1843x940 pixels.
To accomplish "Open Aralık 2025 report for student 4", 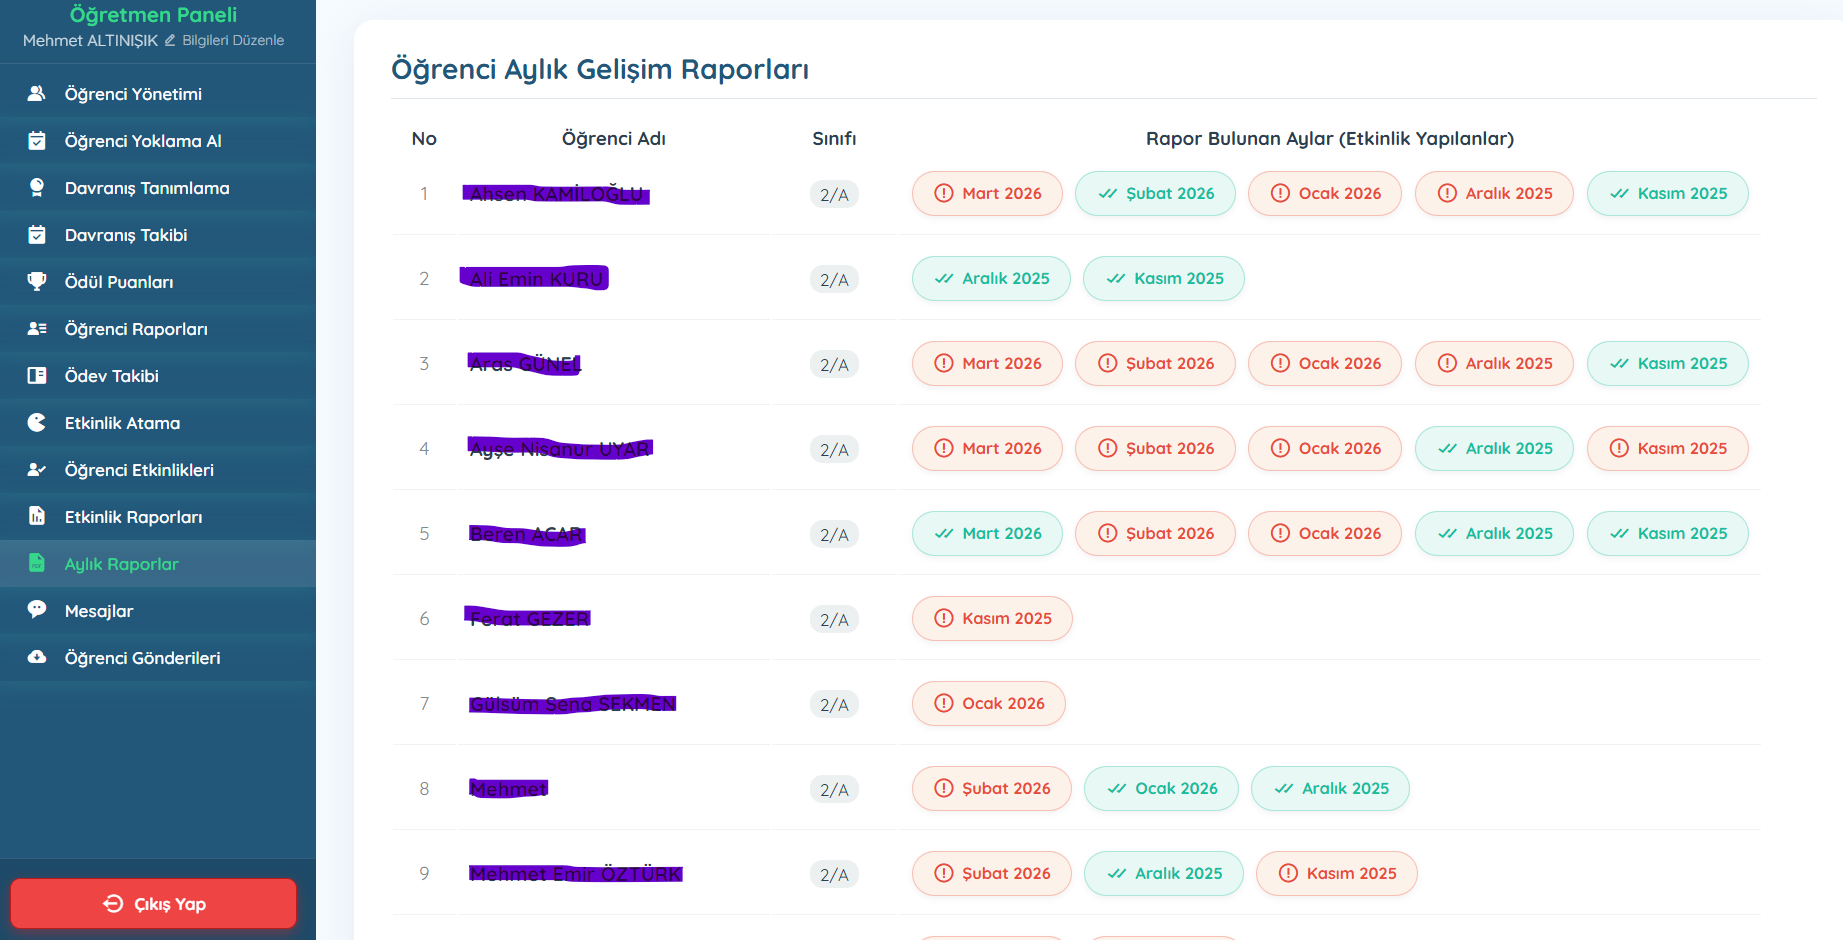I will click(1494, 449).
